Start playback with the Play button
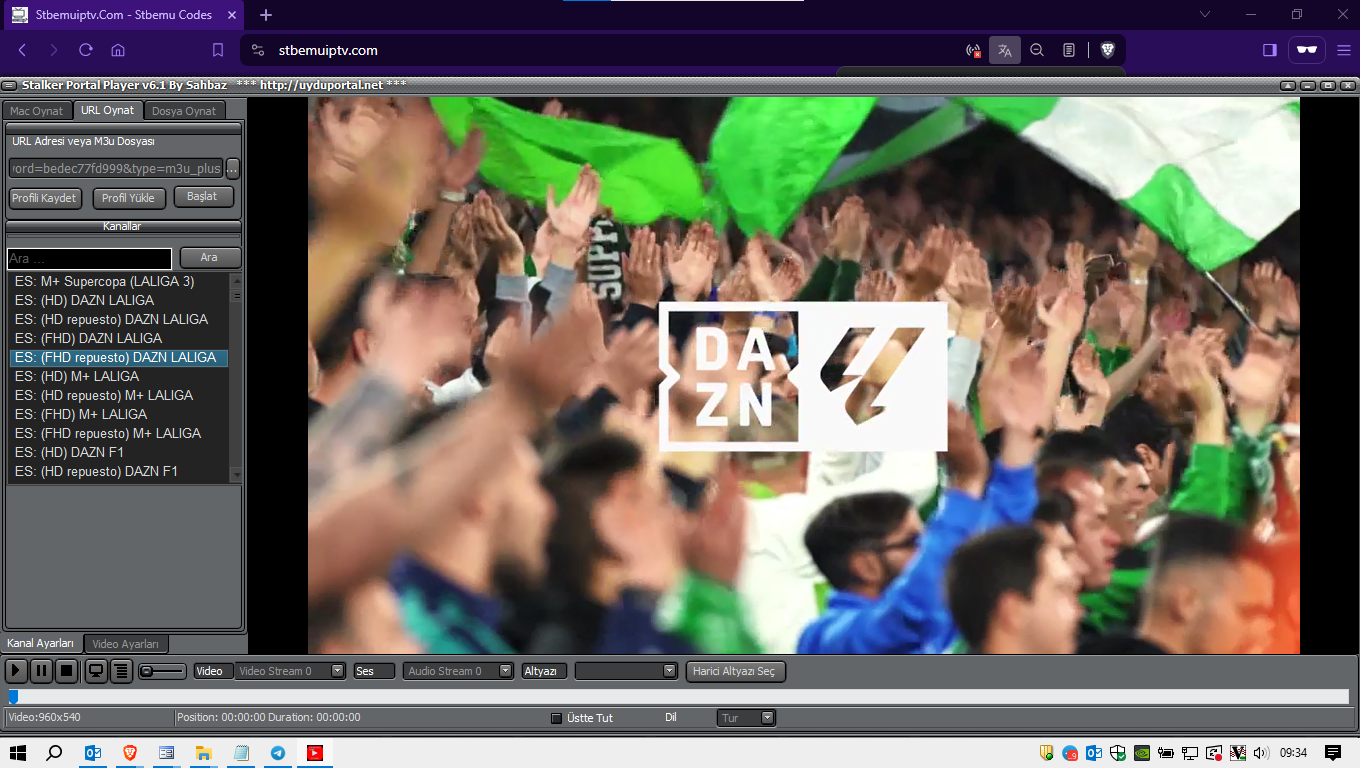Image resolution: width=1360 pixels, height=768 pixels. tap(16, 671)
